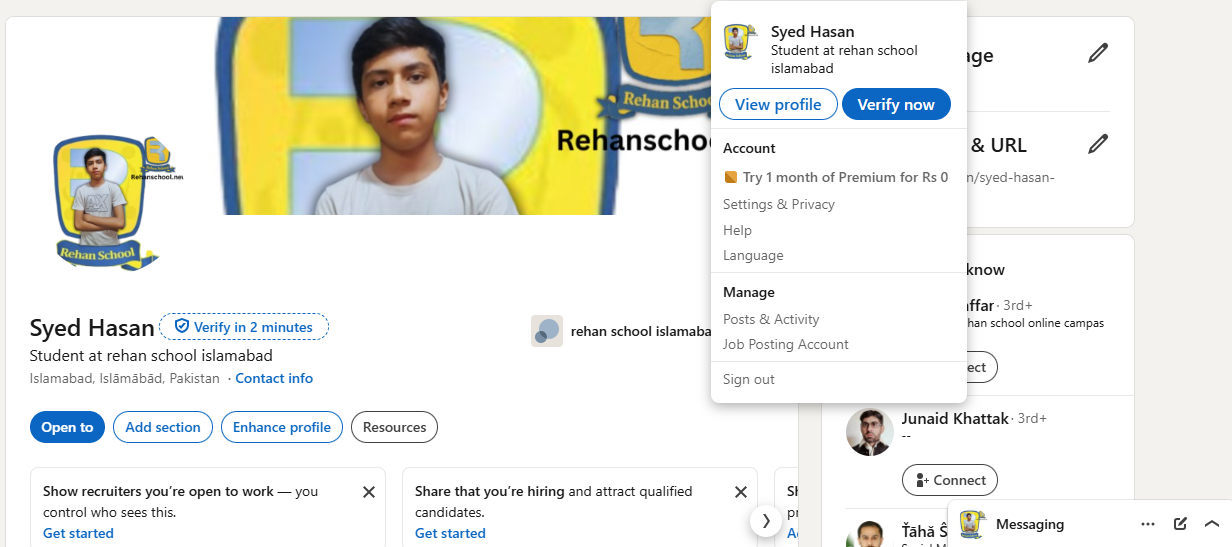Select Try 1 month of Premium offer
The height and width of the screenshot is (547, 1232).
click(x=836, y=178)
